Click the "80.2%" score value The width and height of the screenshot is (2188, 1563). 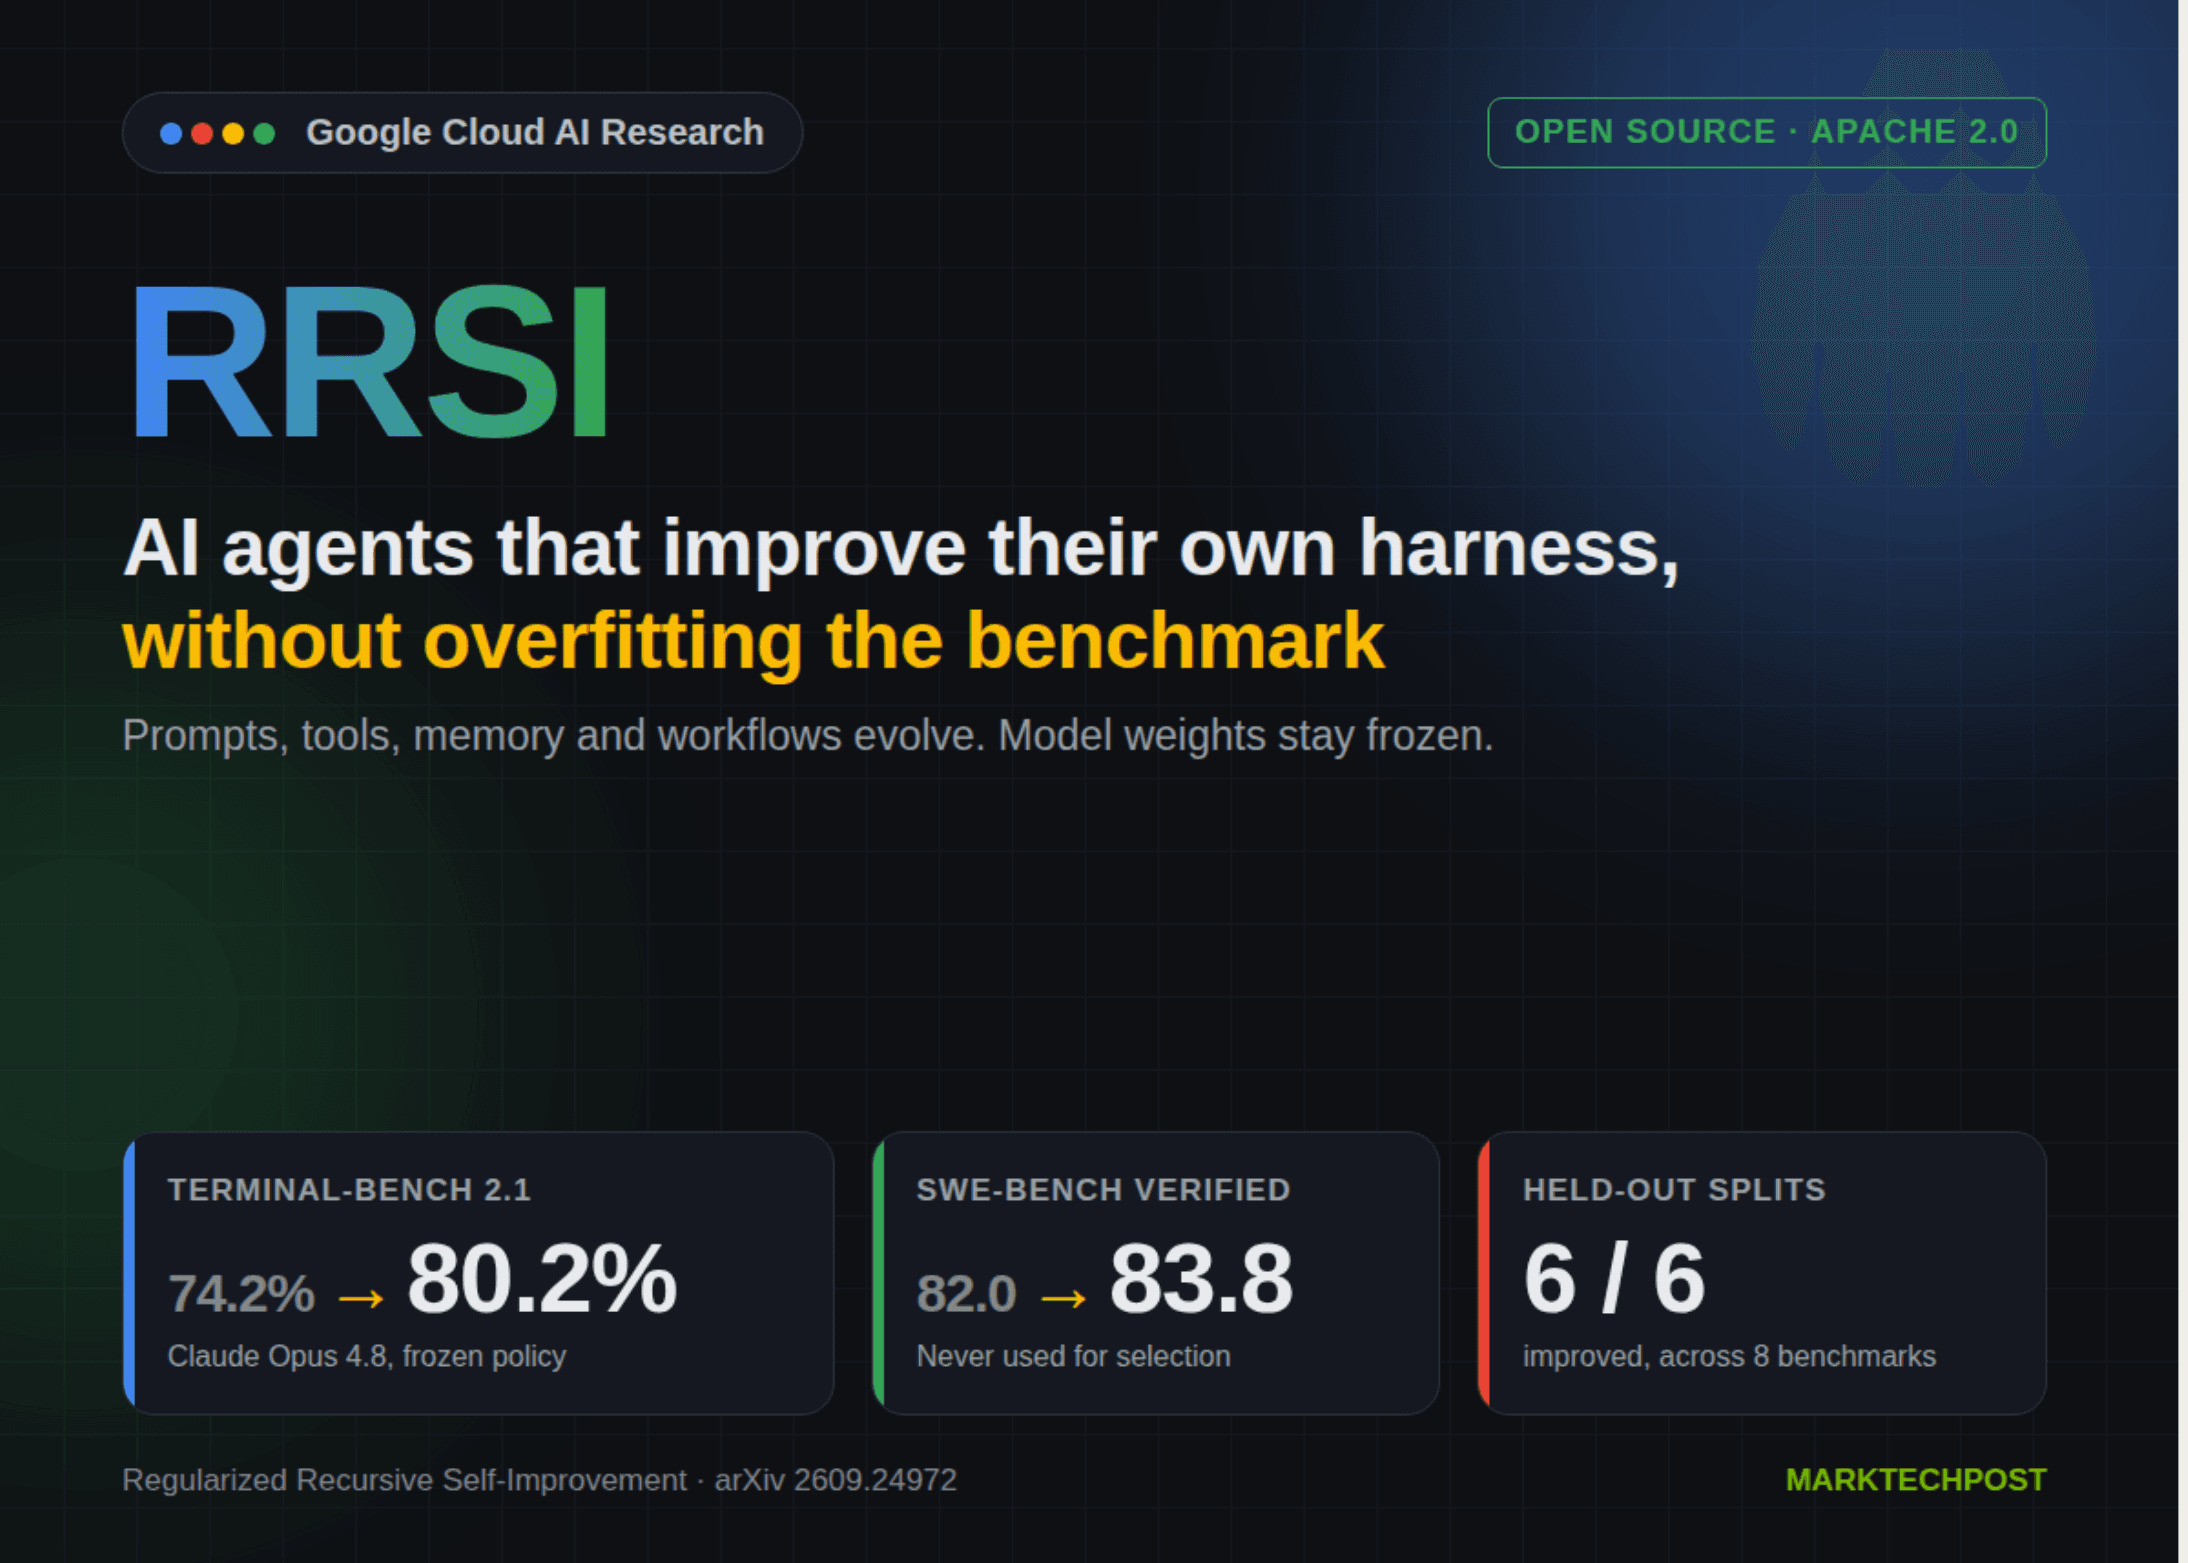541,1279
